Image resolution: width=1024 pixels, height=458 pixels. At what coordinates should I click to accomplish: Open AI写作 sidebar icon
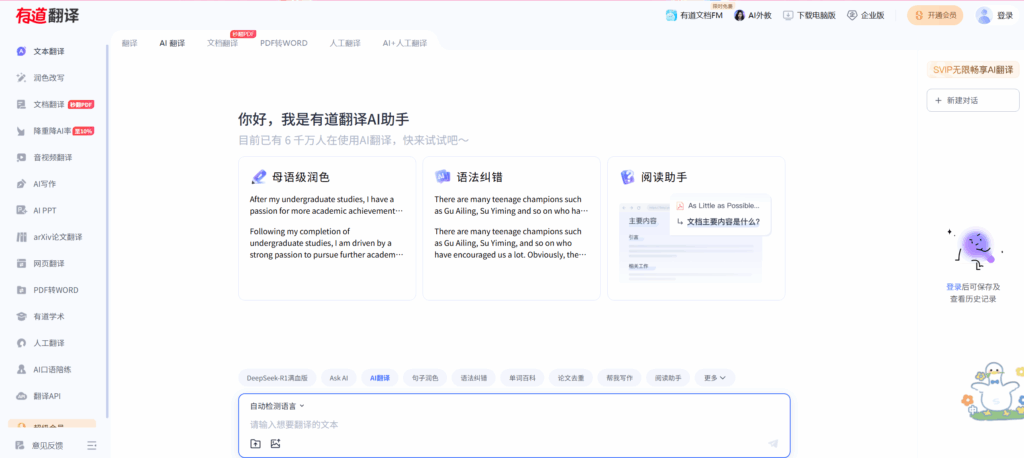pos(22,184)
